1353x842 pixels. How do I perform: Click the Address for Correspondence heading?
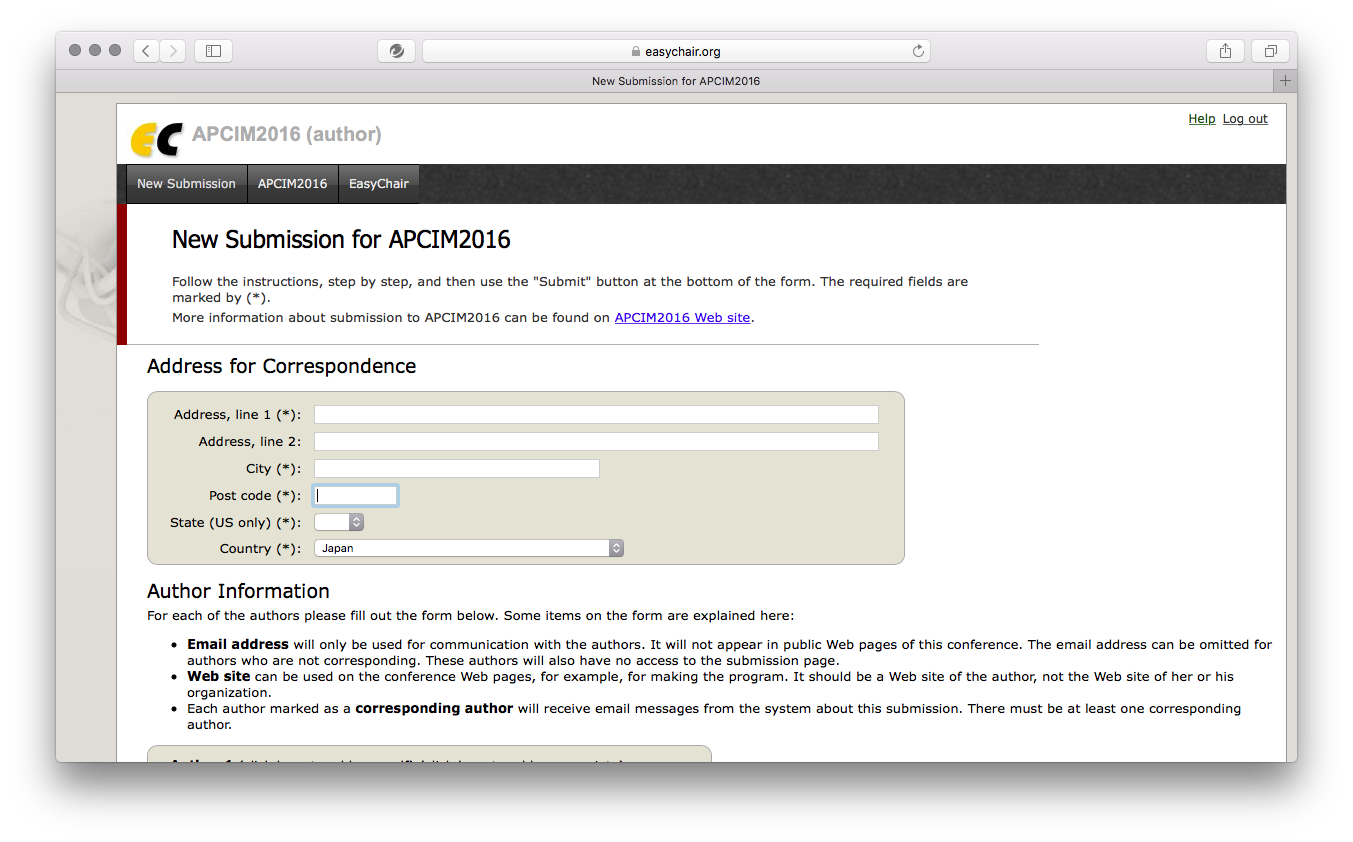pyautogui.click(x=281, y=366)
